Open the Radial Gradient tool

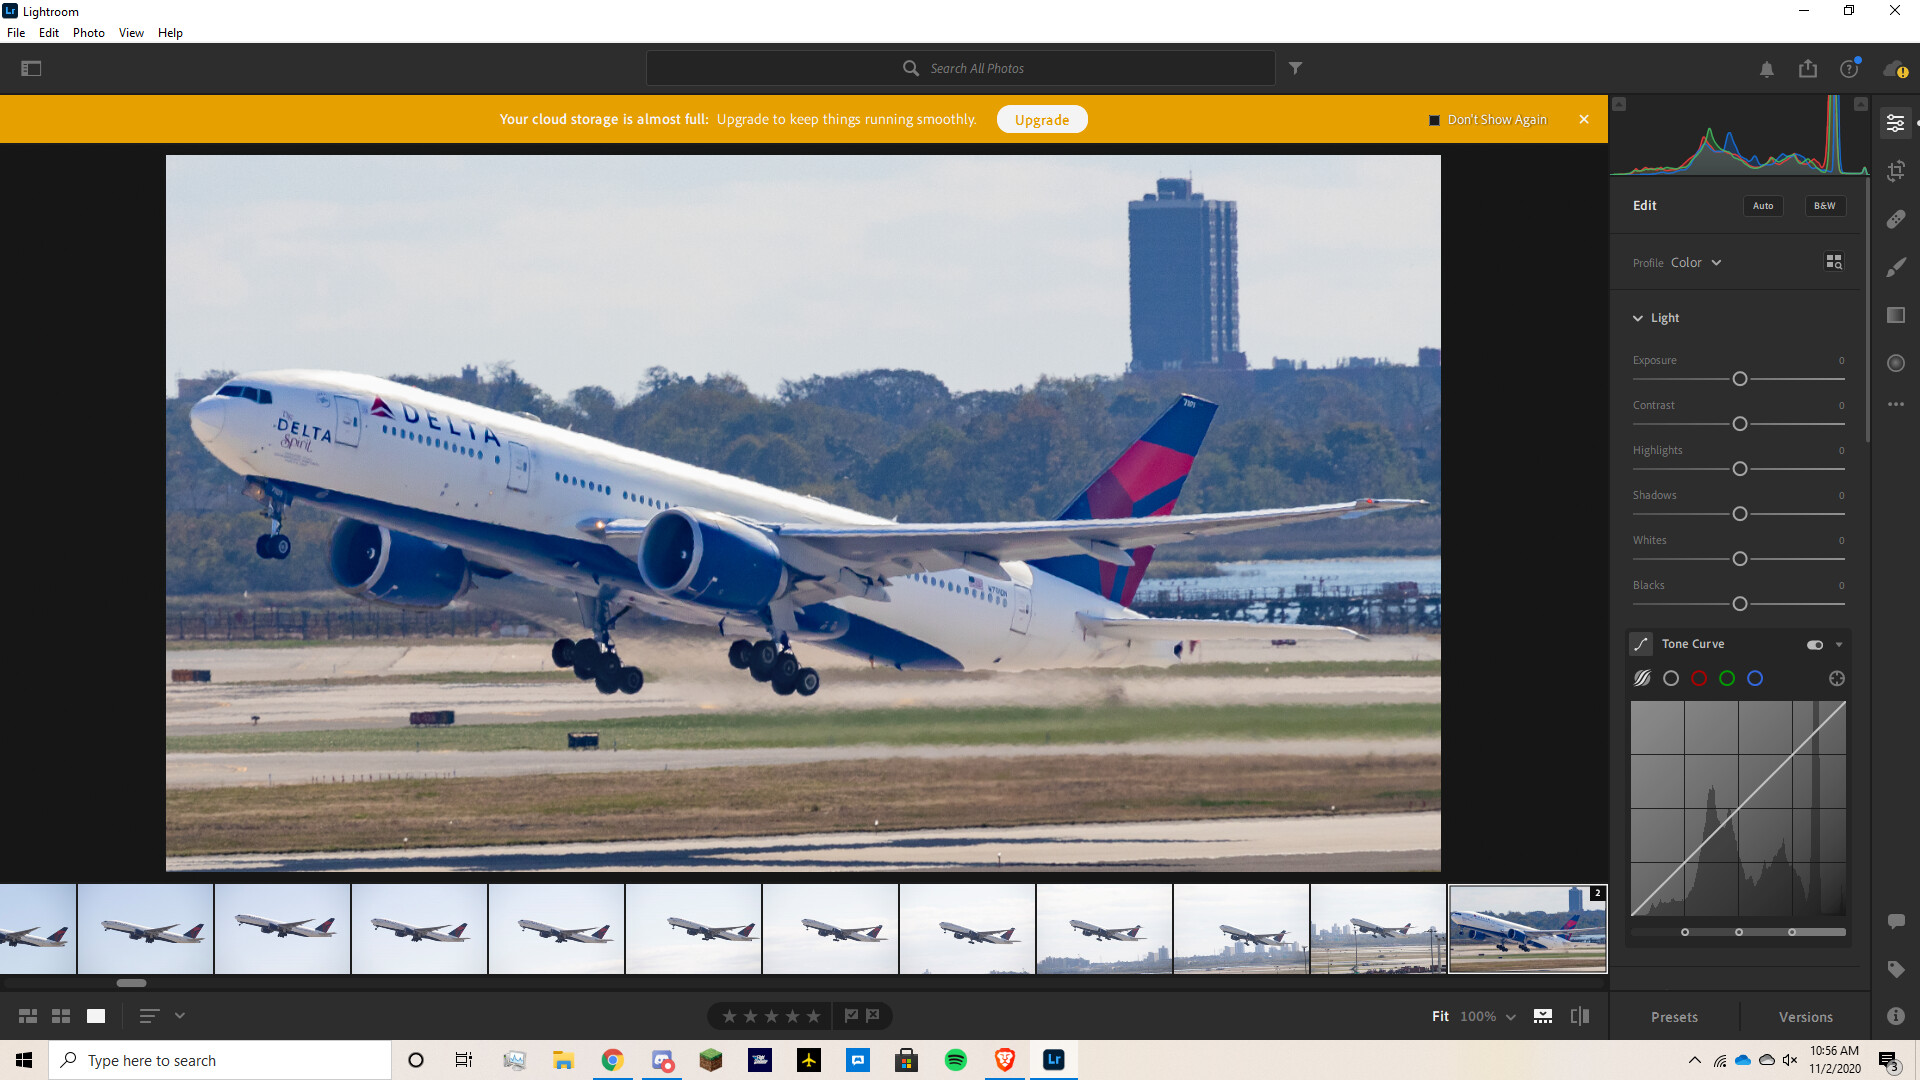pyautogui.click(x=1895, y=363)
